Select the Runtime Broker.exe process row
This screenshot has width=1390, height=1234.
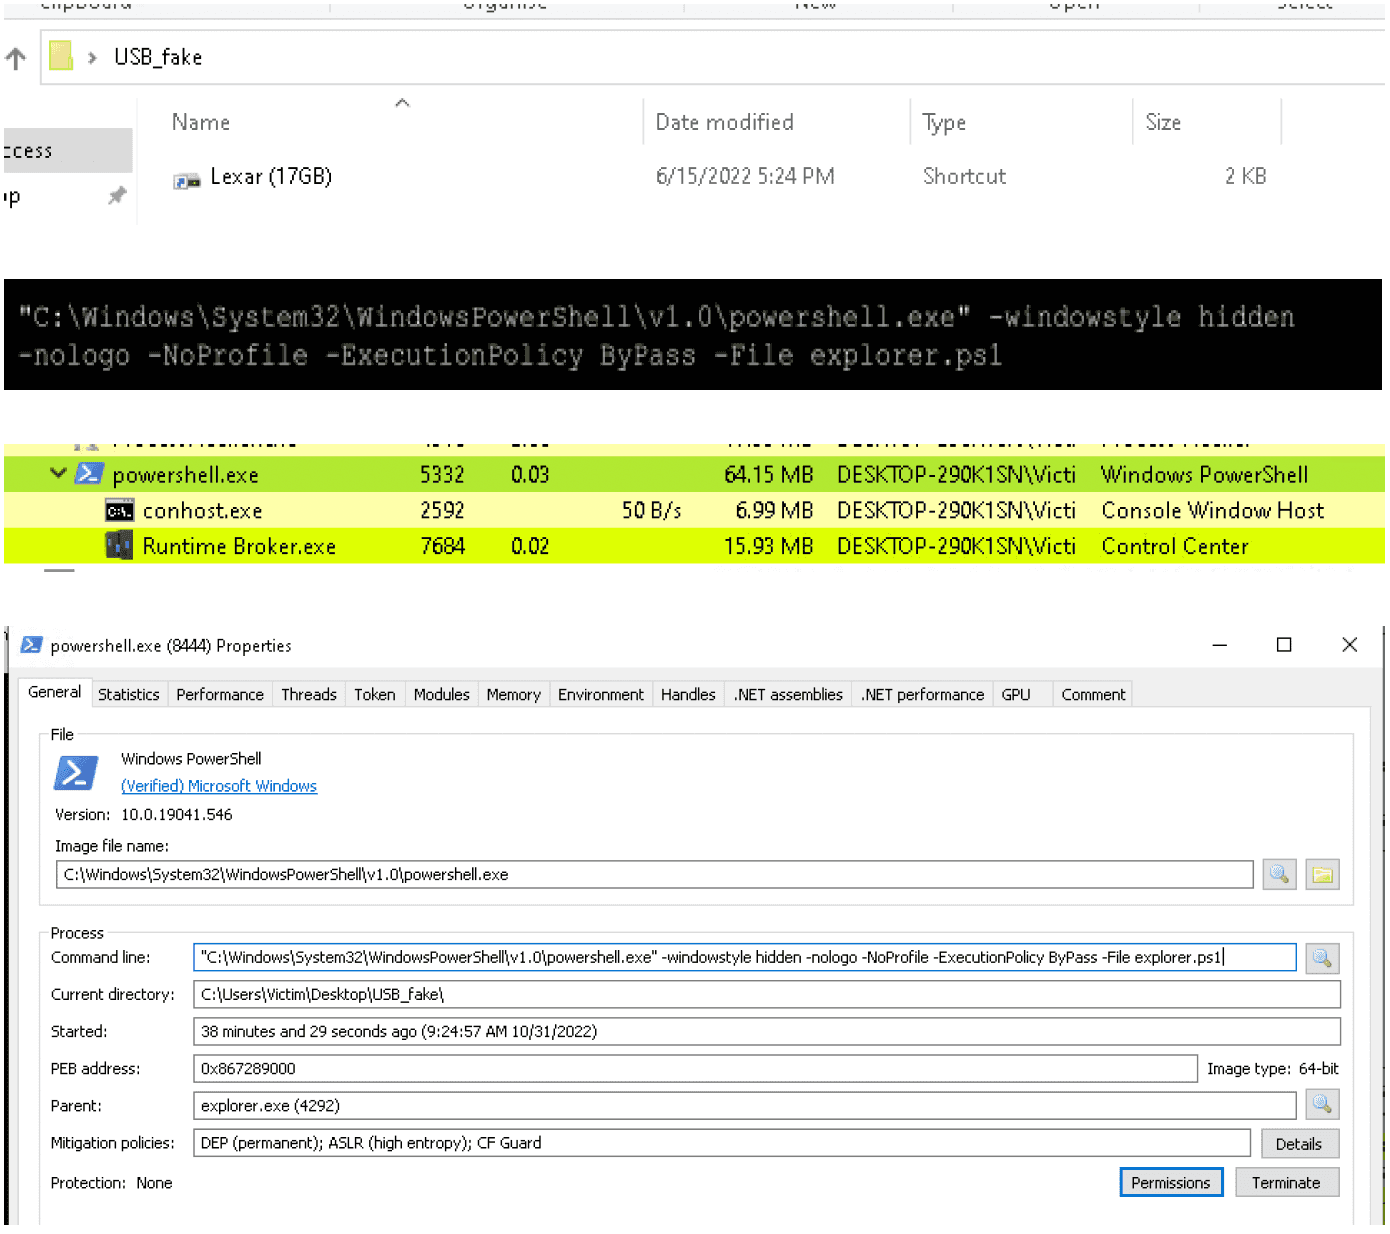coord(239,547)
